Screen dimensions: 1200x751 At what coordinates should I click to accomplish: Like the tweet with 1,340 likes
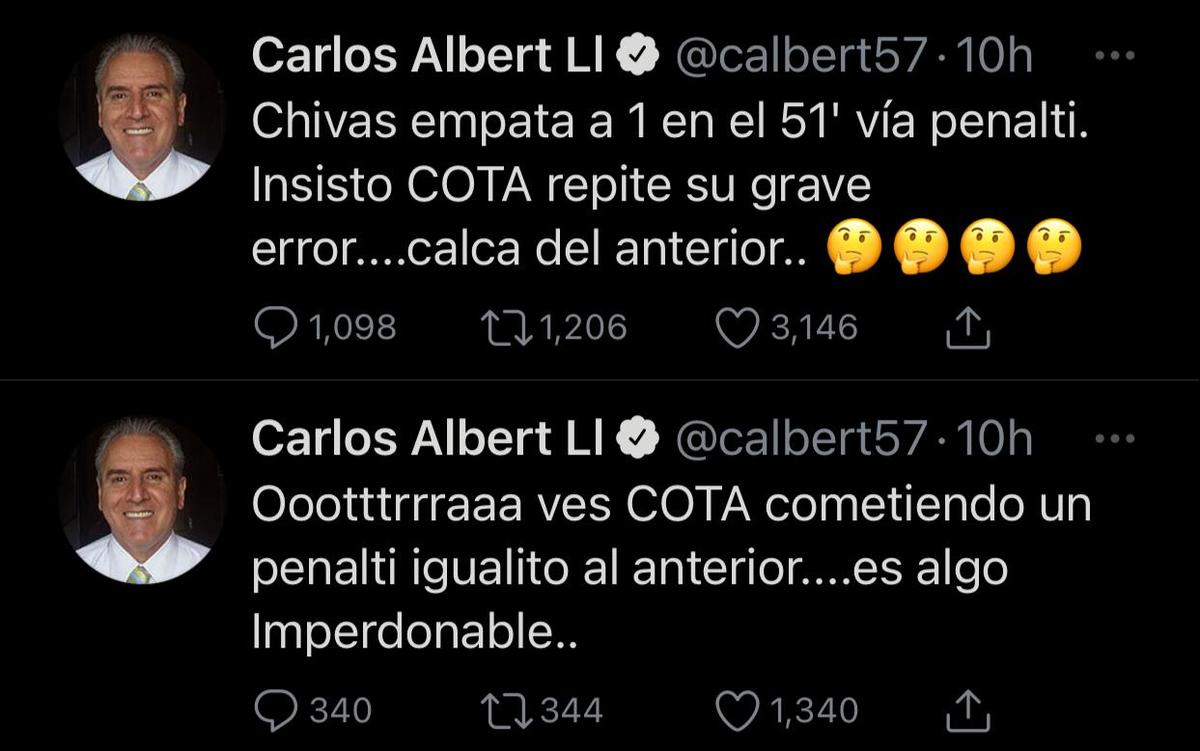[738, 710]
